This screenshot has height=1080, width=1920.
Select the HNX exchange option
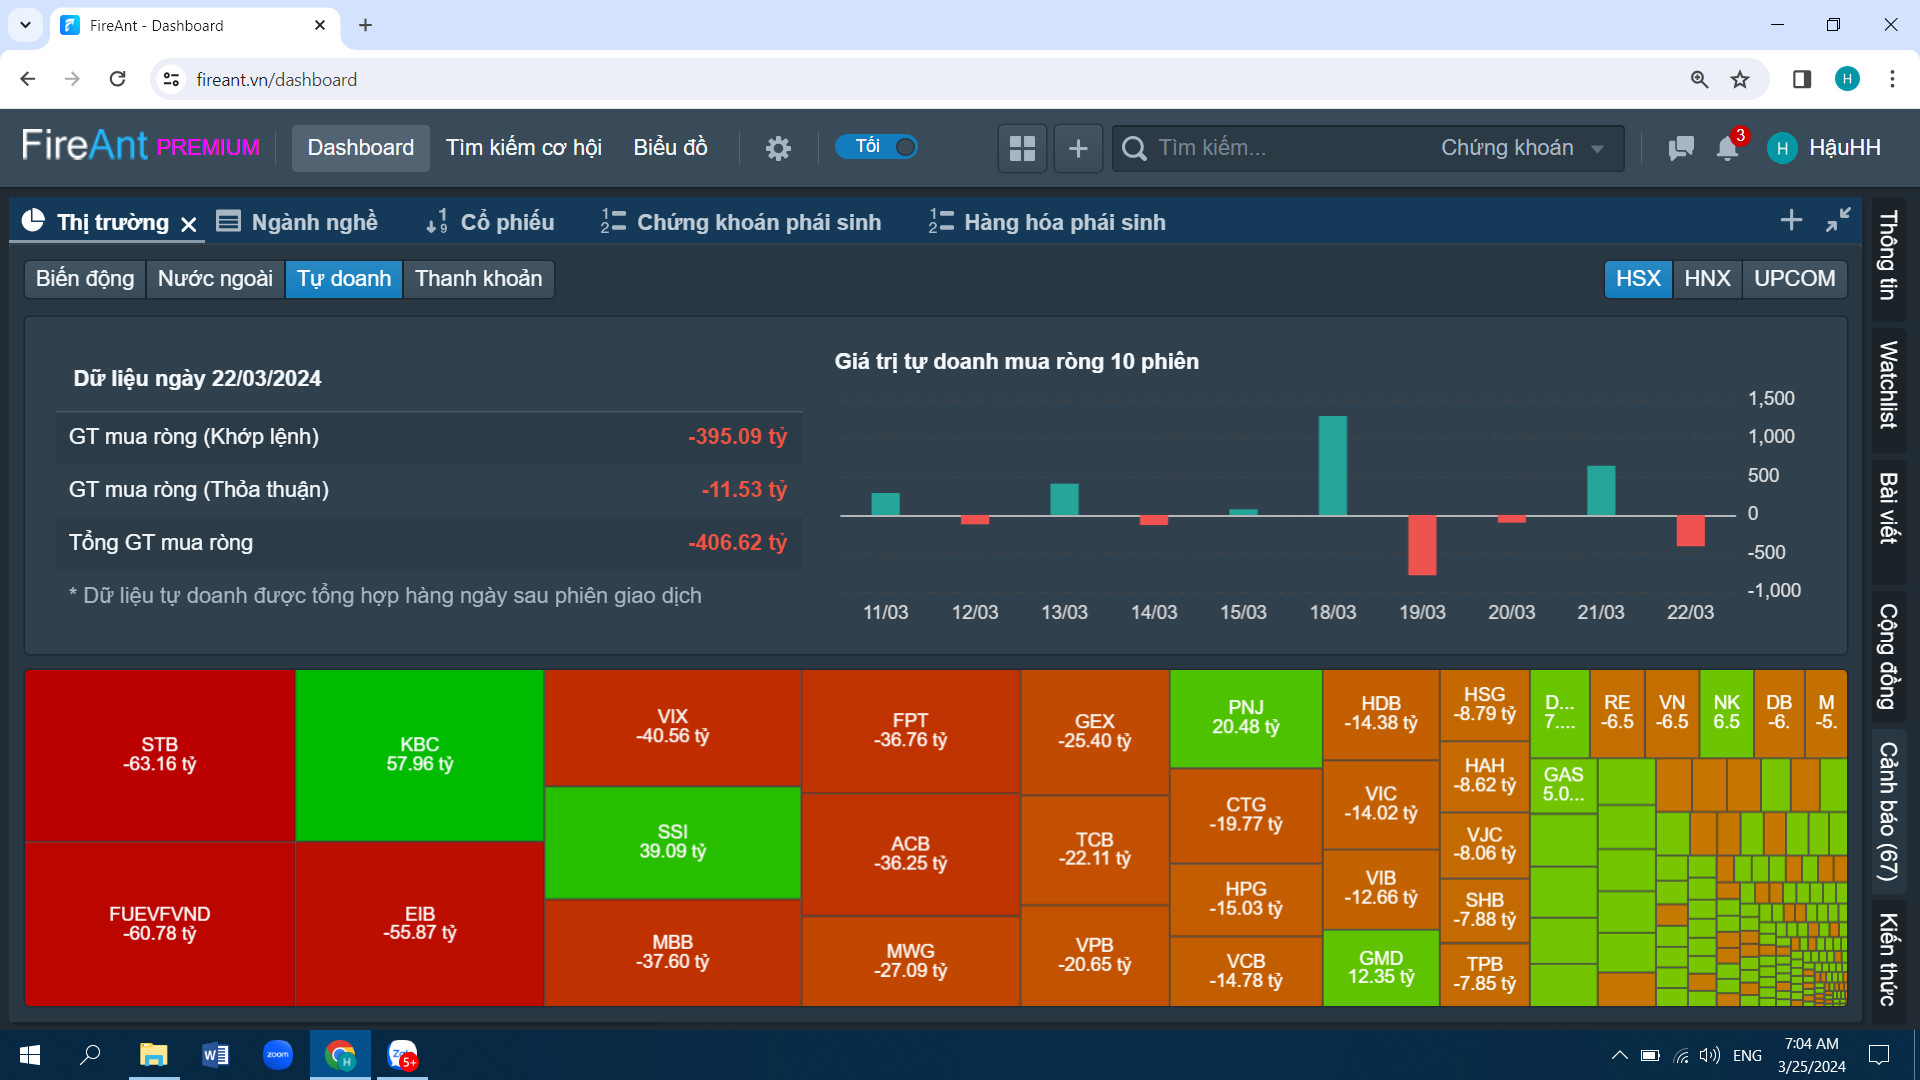(x=1707, y=278)
